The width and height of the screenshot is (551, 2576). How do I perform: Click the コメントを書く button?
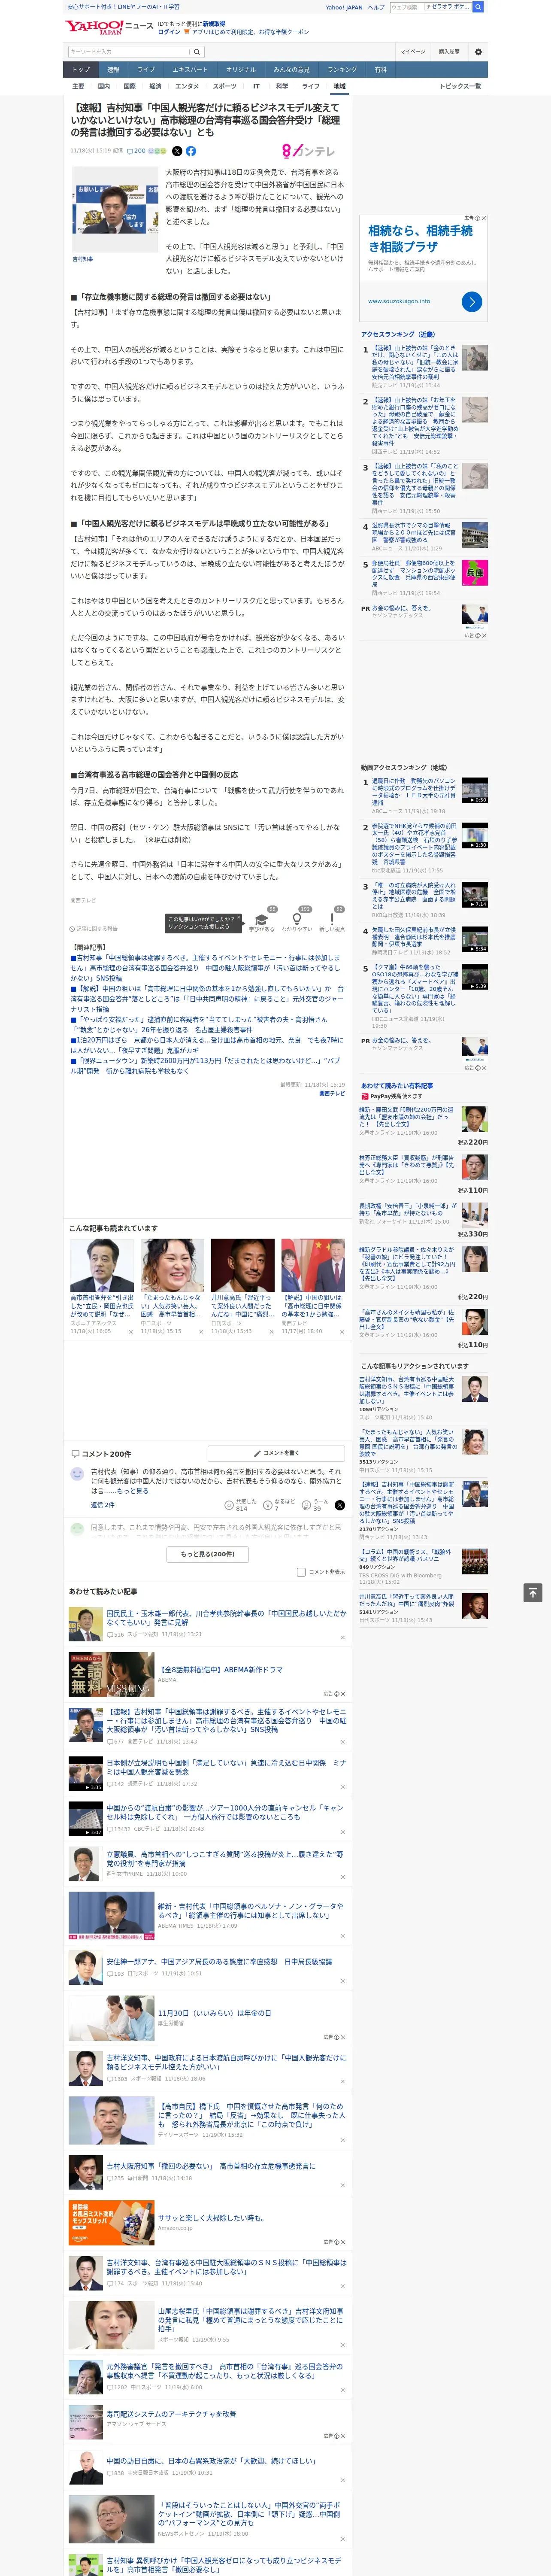click(x=277, y=1453)
